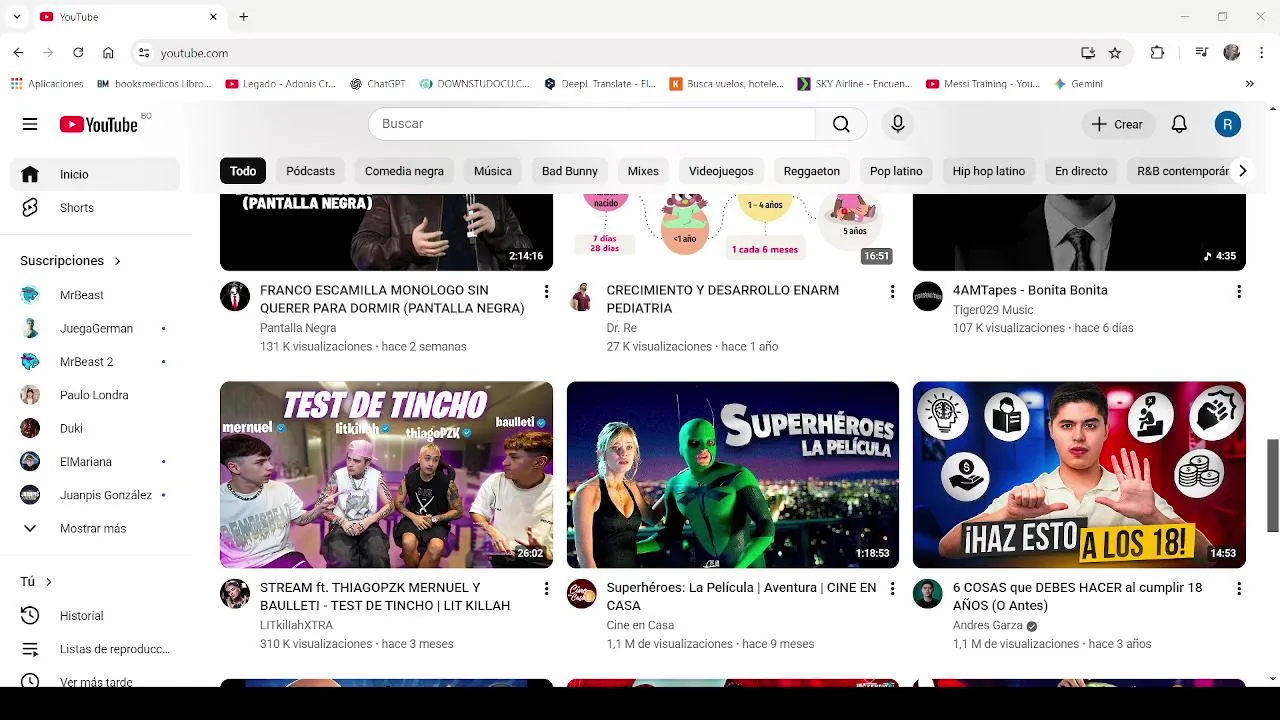
Task: Go to Inicio in the sidebar
Action: [x=96, y=174]
